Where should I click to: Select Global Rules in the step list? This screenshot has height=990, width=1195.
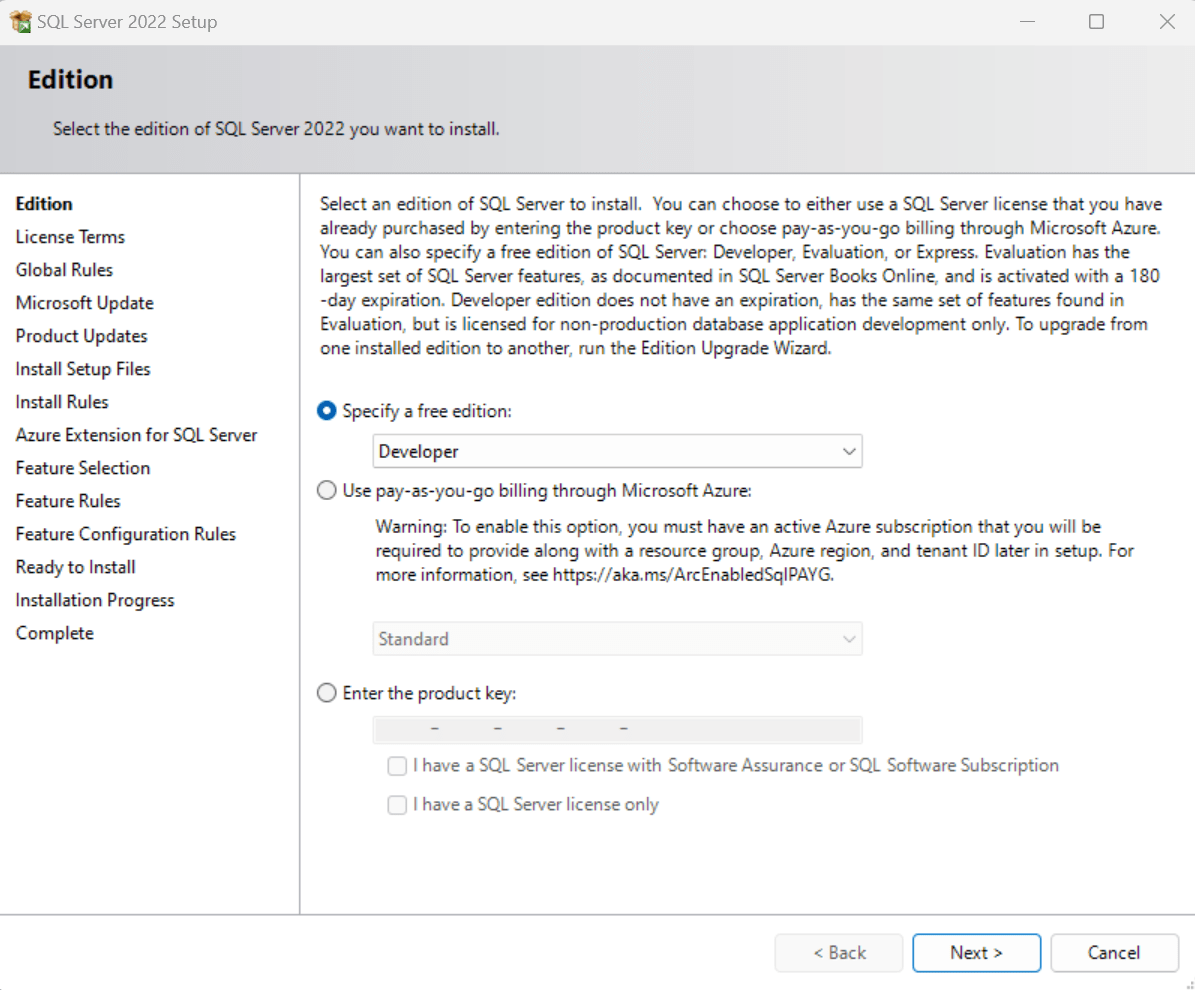pyautogui.click(x=64, y=270)
